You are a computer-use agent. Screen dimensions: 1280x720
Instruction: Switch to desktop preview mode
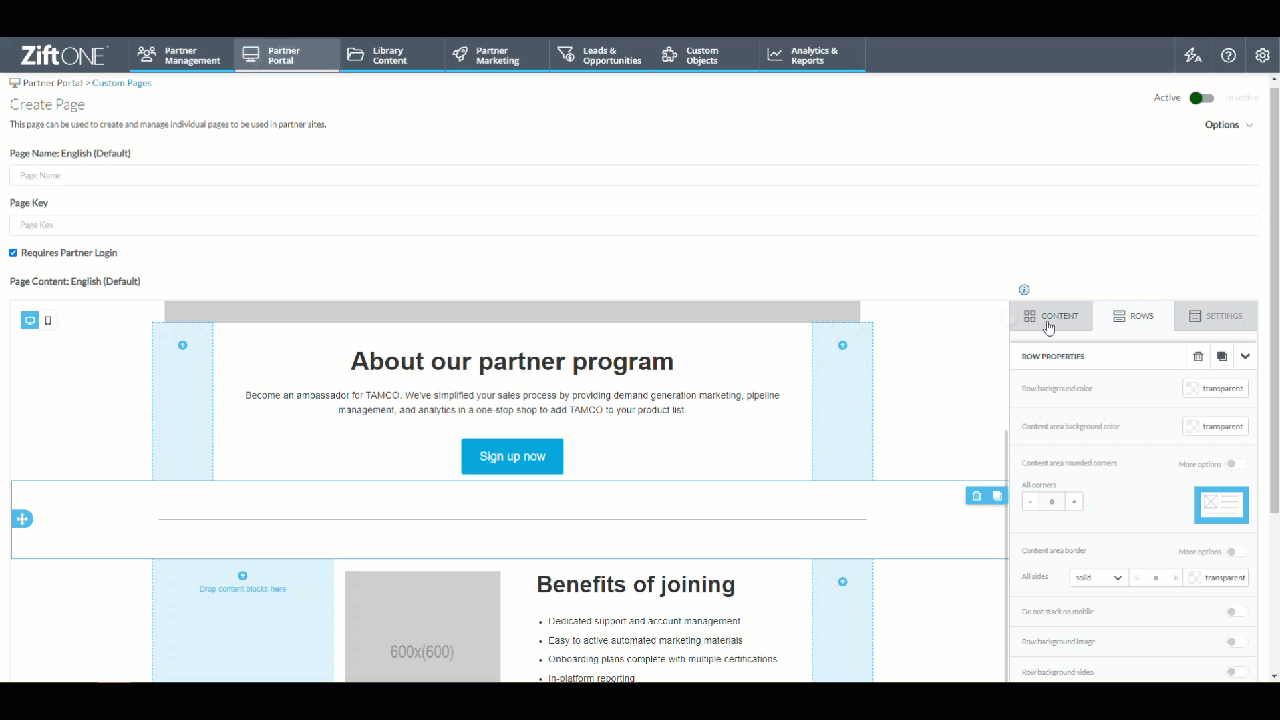pyautogui.click(x=30, y=321)
